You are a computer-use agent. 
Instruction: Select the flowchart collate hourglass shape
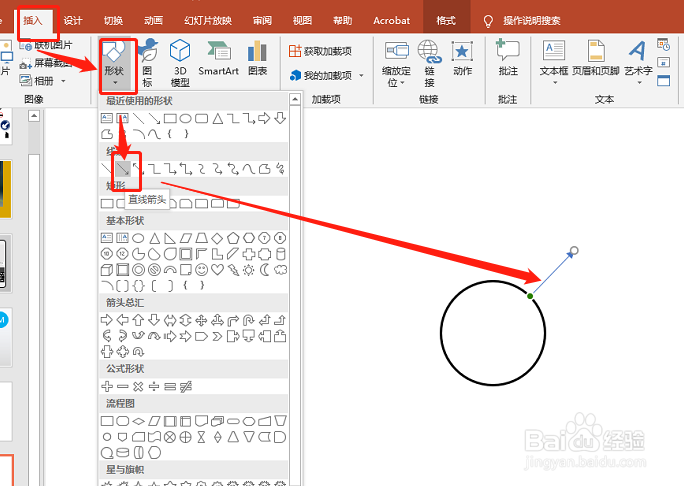click(201, 437)
